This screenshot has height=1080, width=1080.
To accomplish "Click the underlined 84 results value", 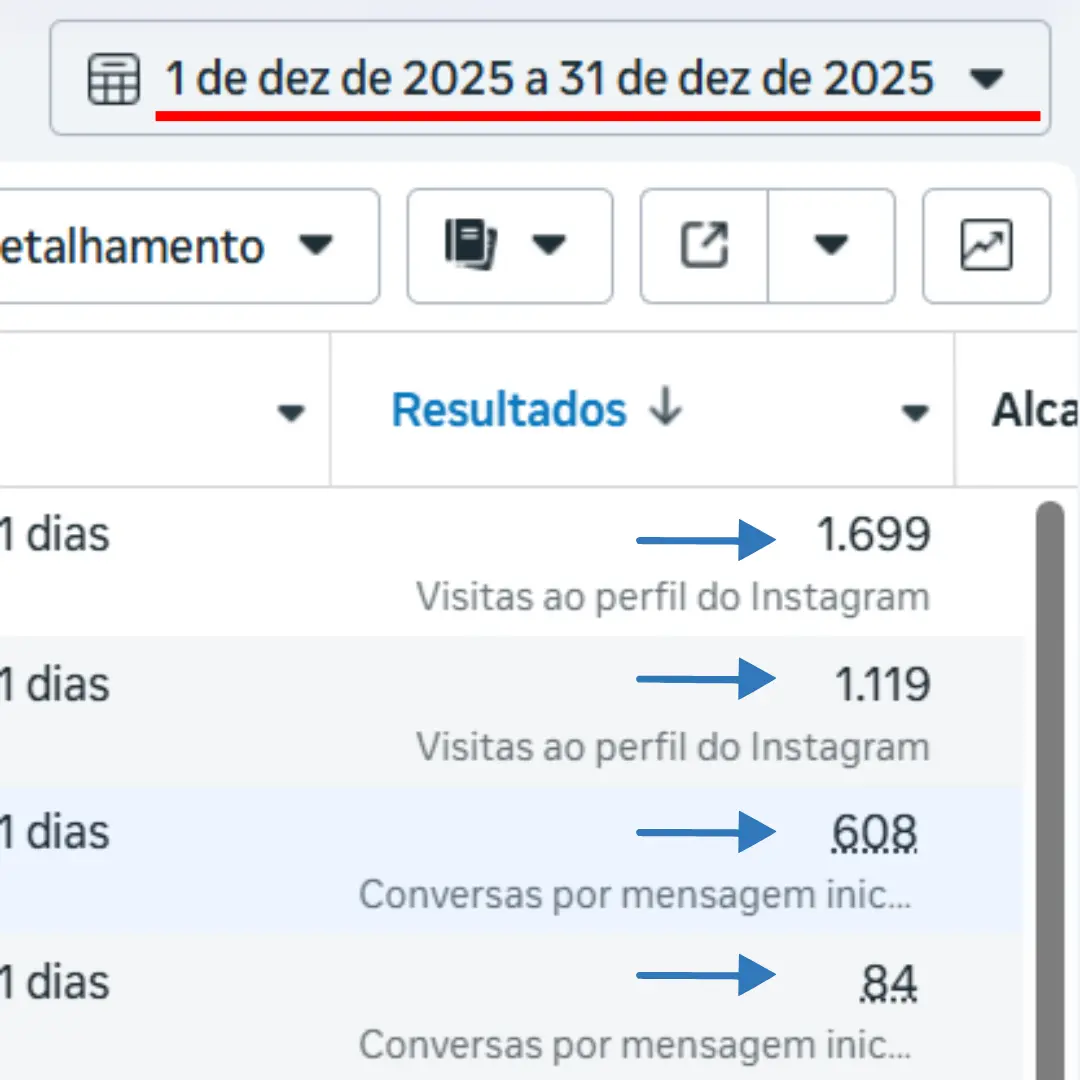I will click(x=888, y=982).
